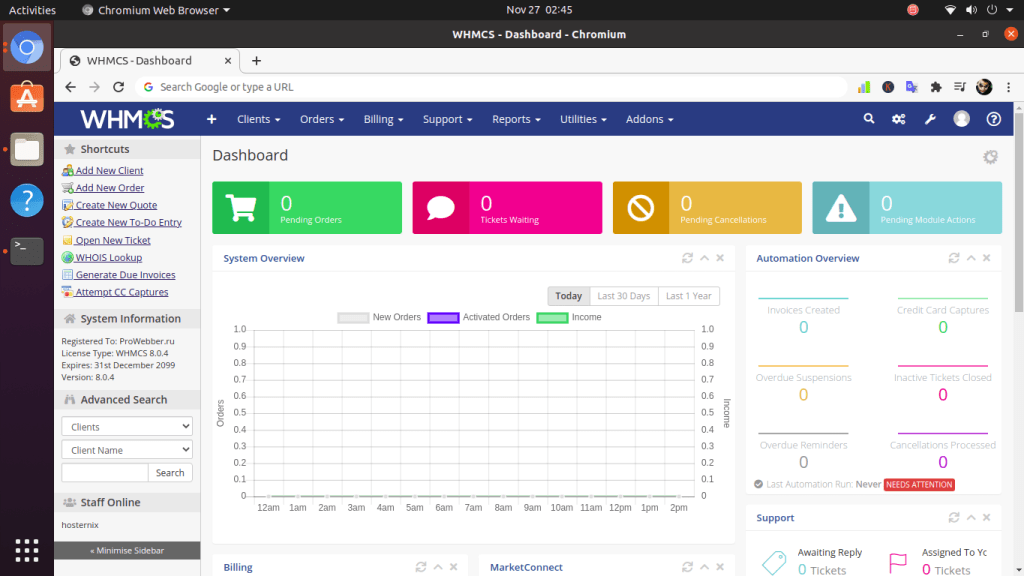
Task: Click Create New To-Do Entry shortcut
Action: pos(121,222)
